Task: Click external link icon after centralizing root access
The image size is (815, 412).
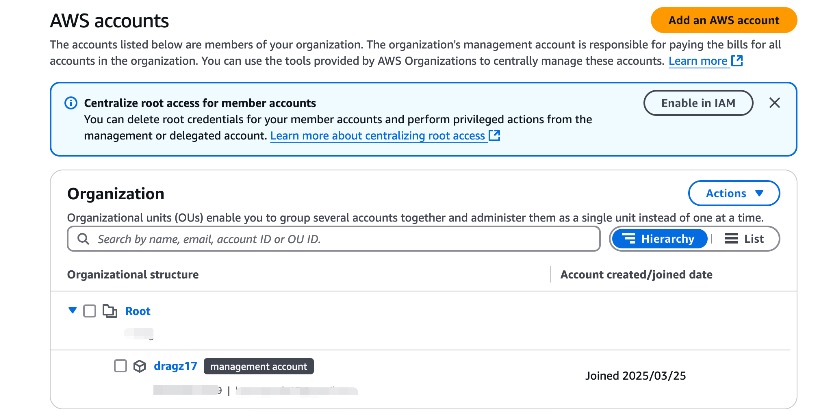Action: click(494, 136)
